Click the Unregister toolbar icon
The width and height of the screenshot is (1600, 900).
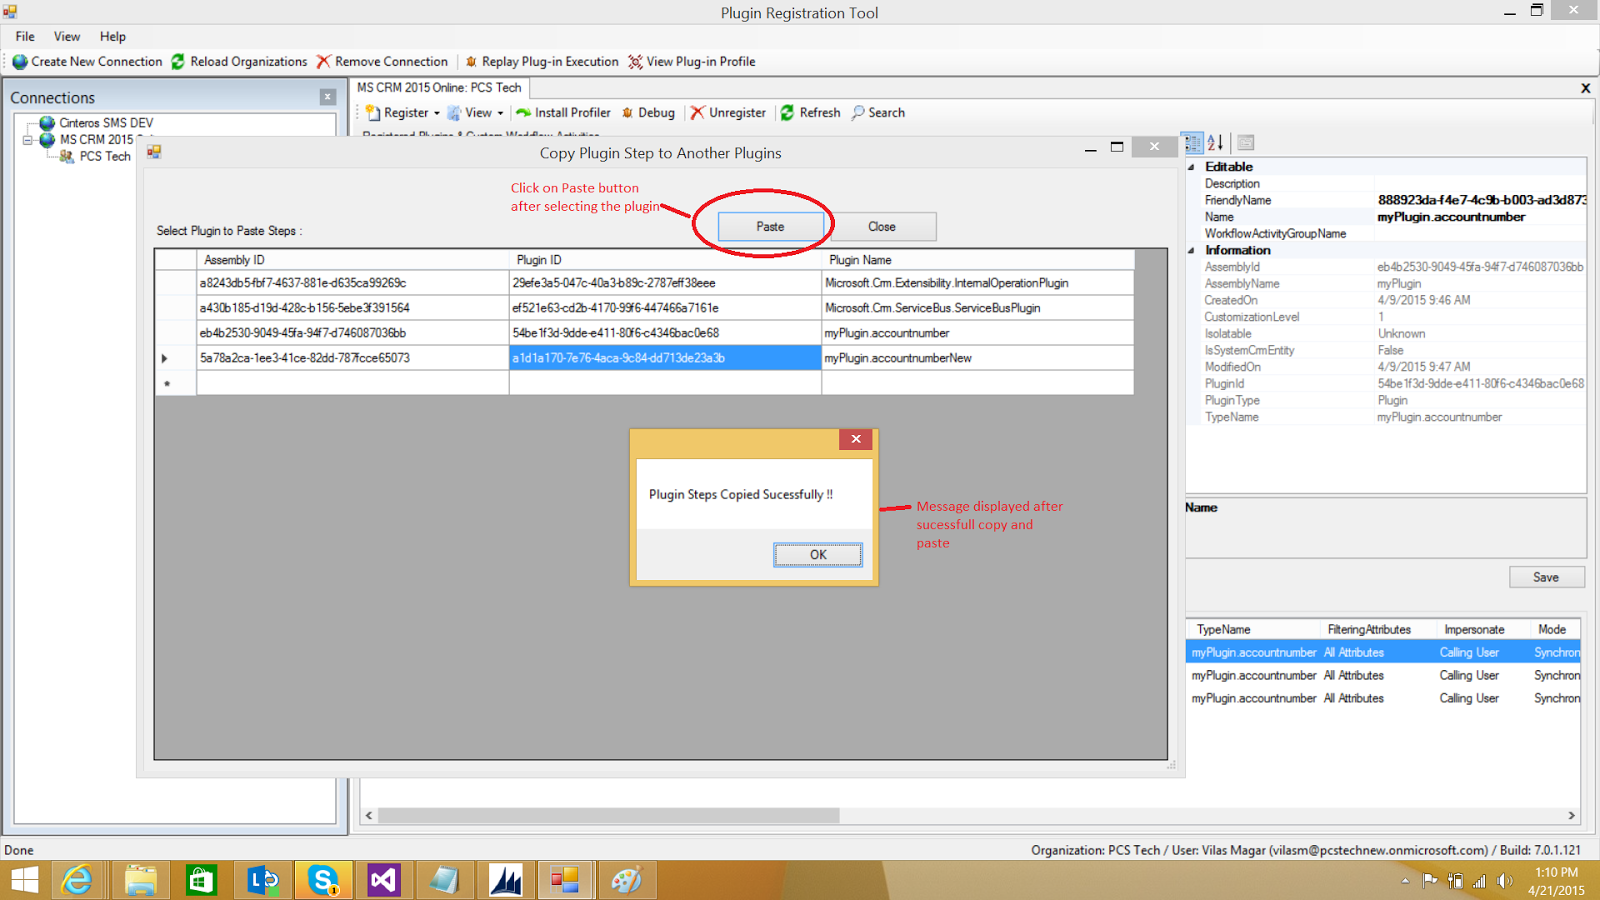coord(728,112)
